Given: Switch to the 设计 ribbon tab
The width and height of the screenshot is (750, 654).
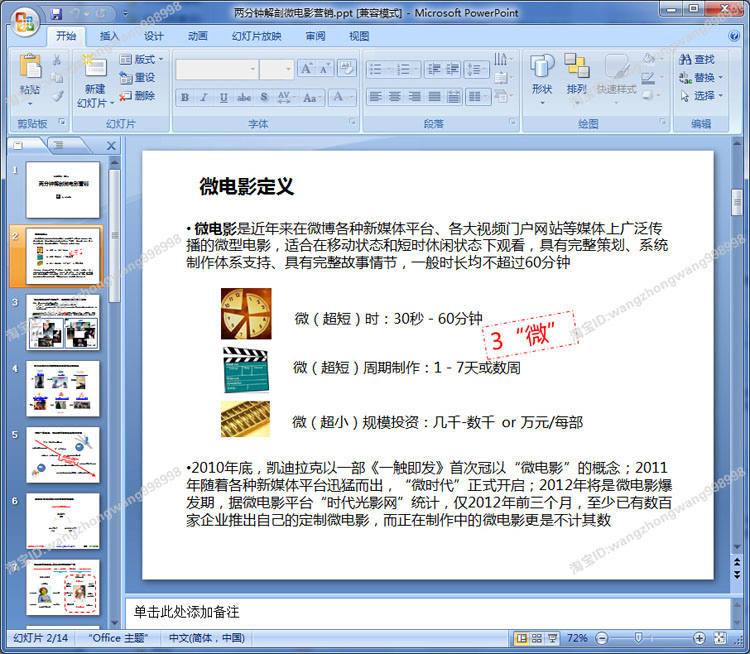Looking at the screenshot, I should click(x=154, y=36).
